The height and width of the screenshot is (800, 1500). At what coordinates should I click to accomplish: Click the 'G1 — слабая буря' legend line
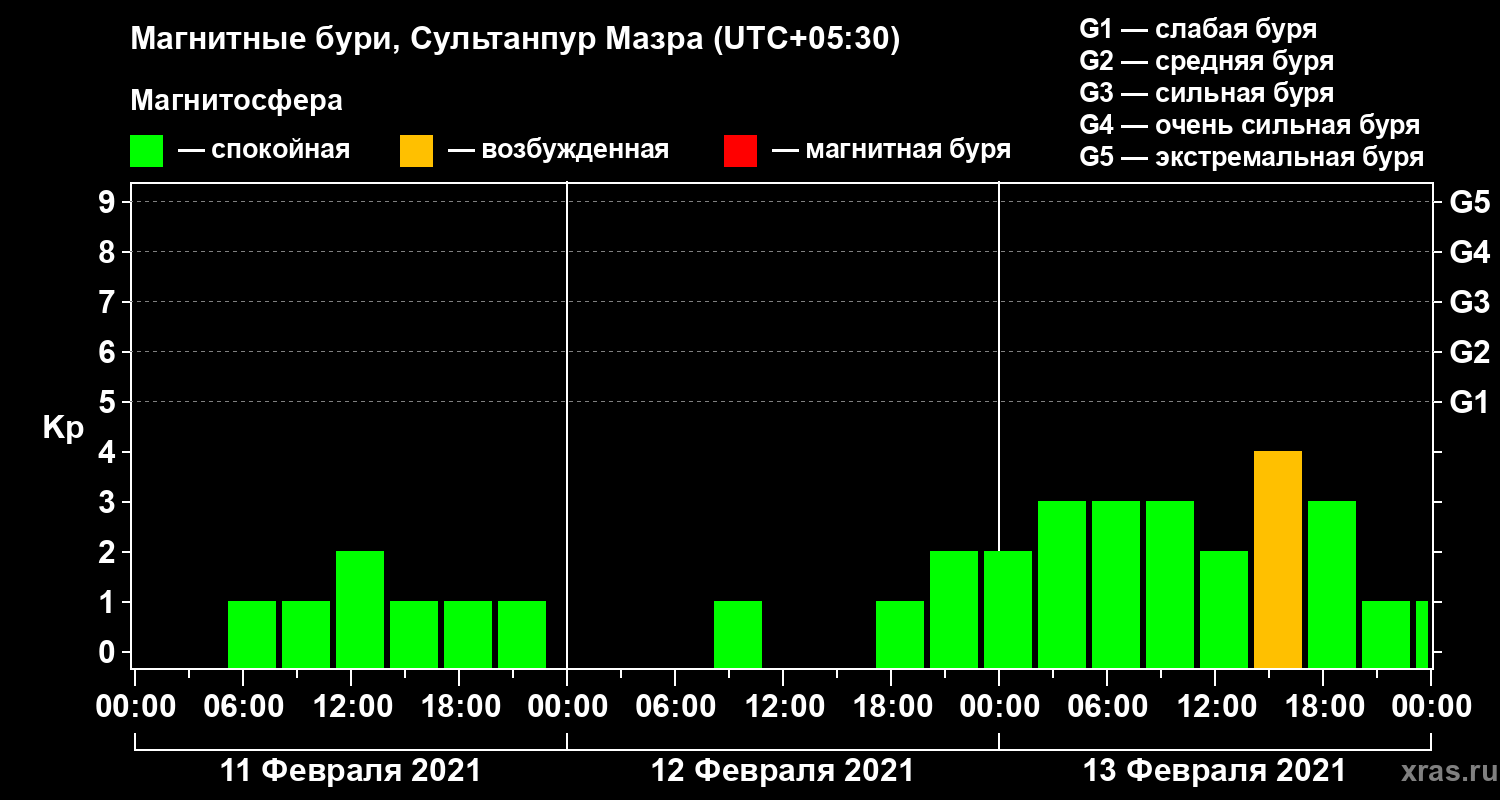(x=1198, y=29)
